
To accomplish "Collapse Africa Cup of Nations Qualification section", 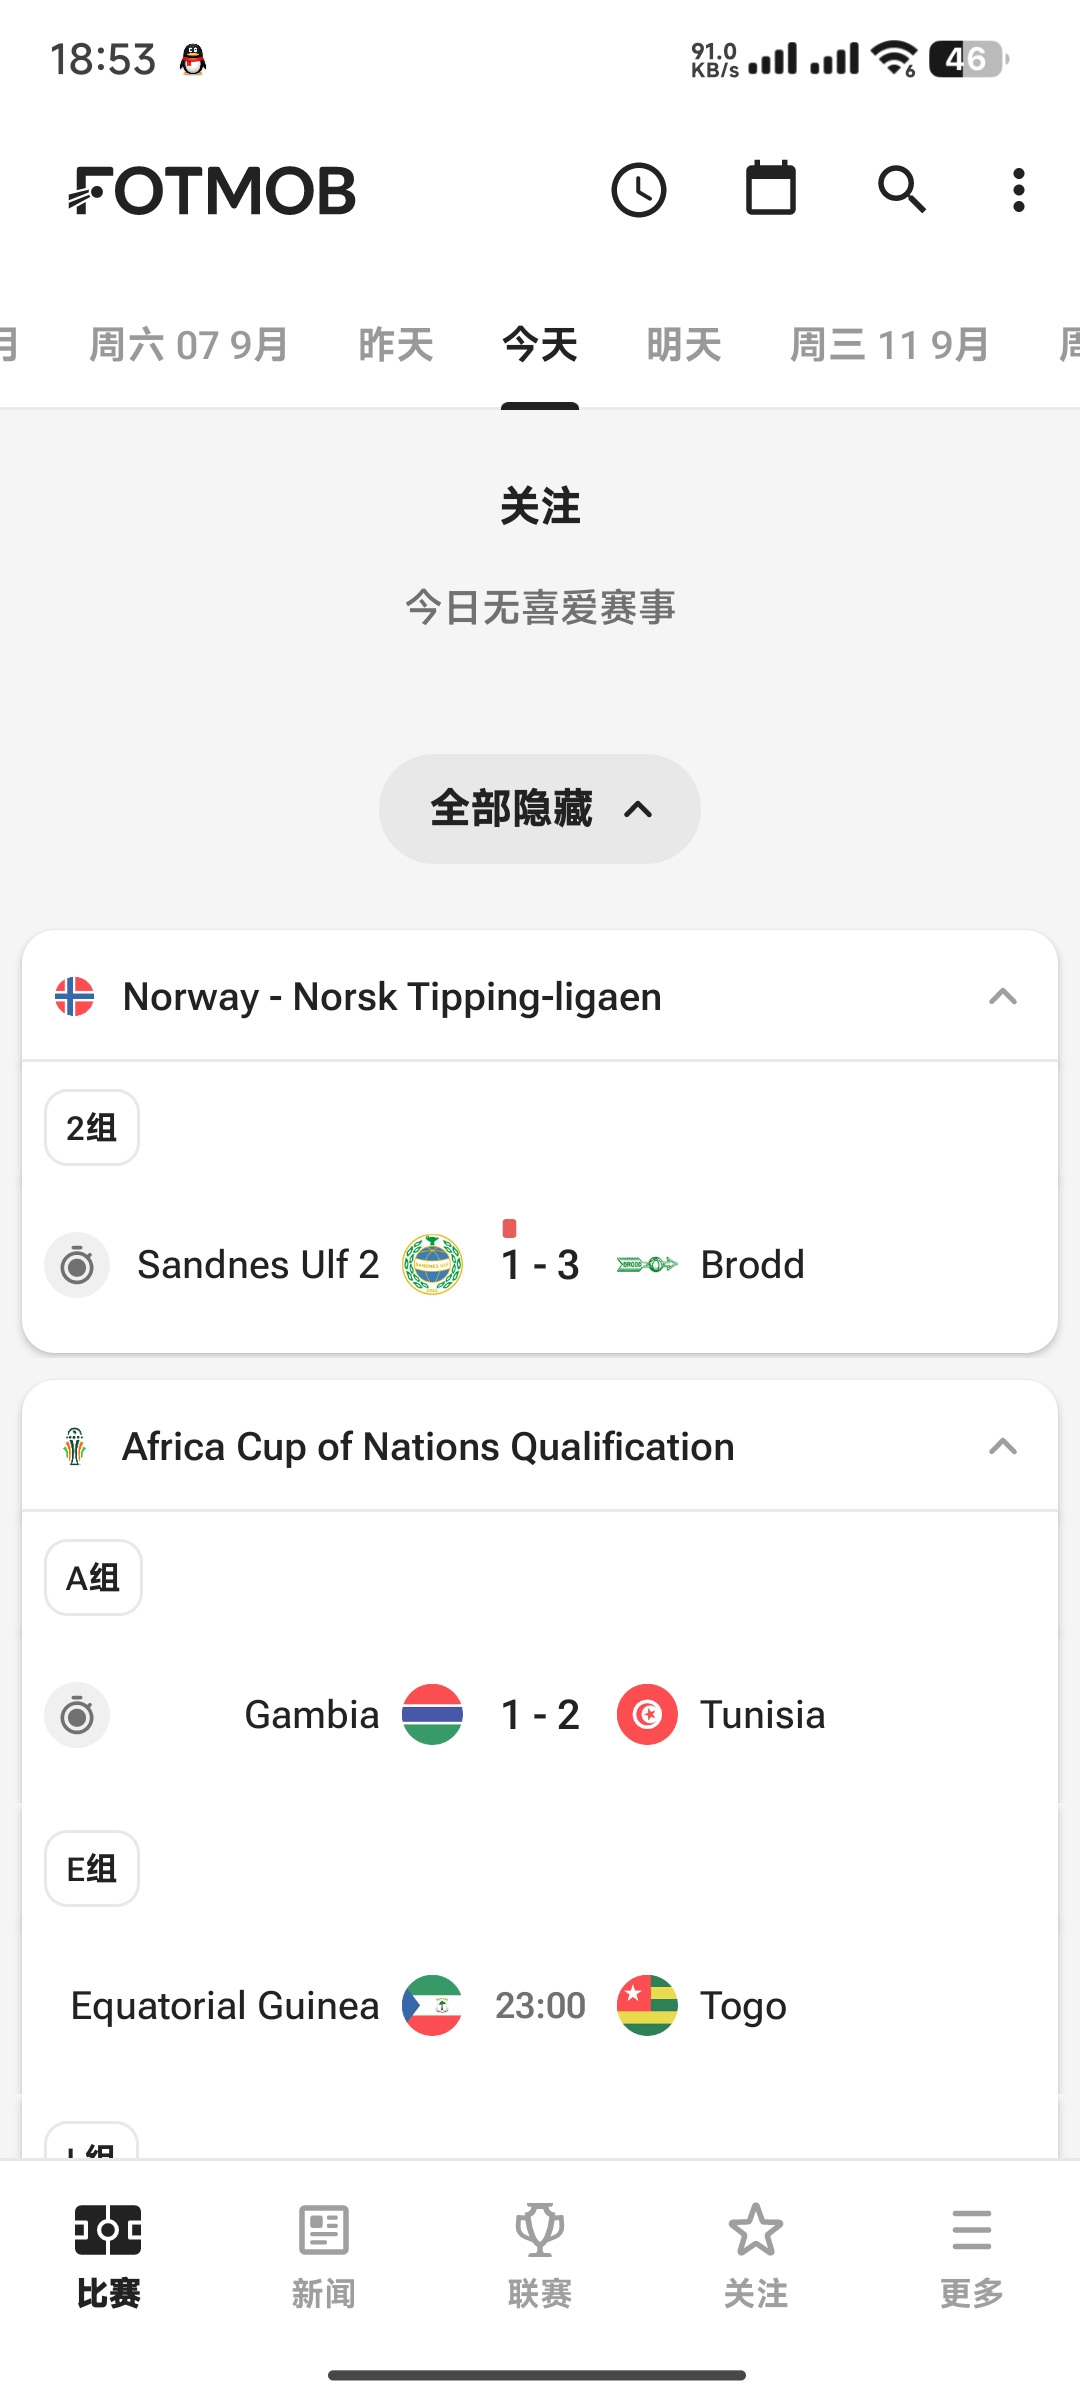I will pos(1003,1447).
